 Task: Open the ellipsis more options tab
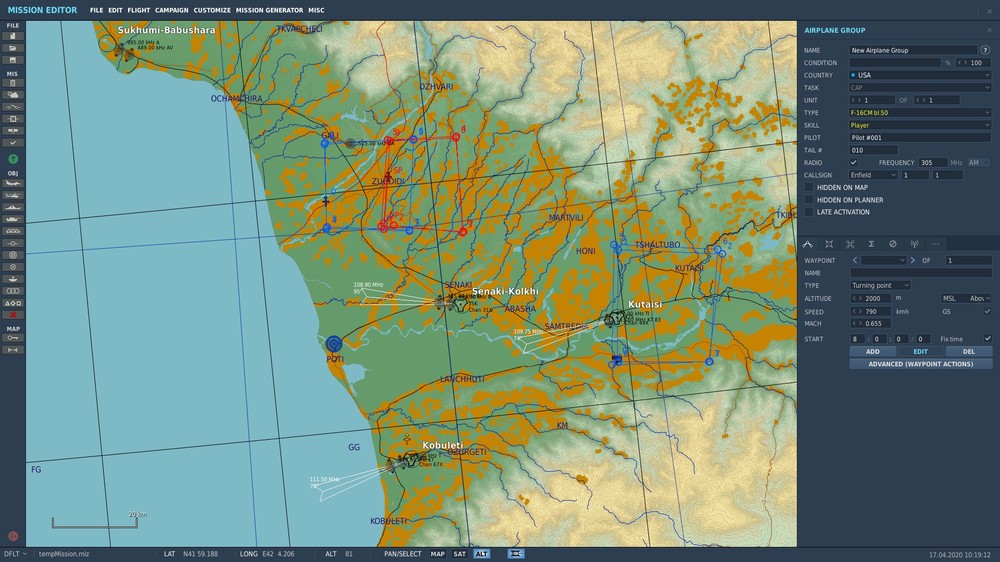coord(936,244)
